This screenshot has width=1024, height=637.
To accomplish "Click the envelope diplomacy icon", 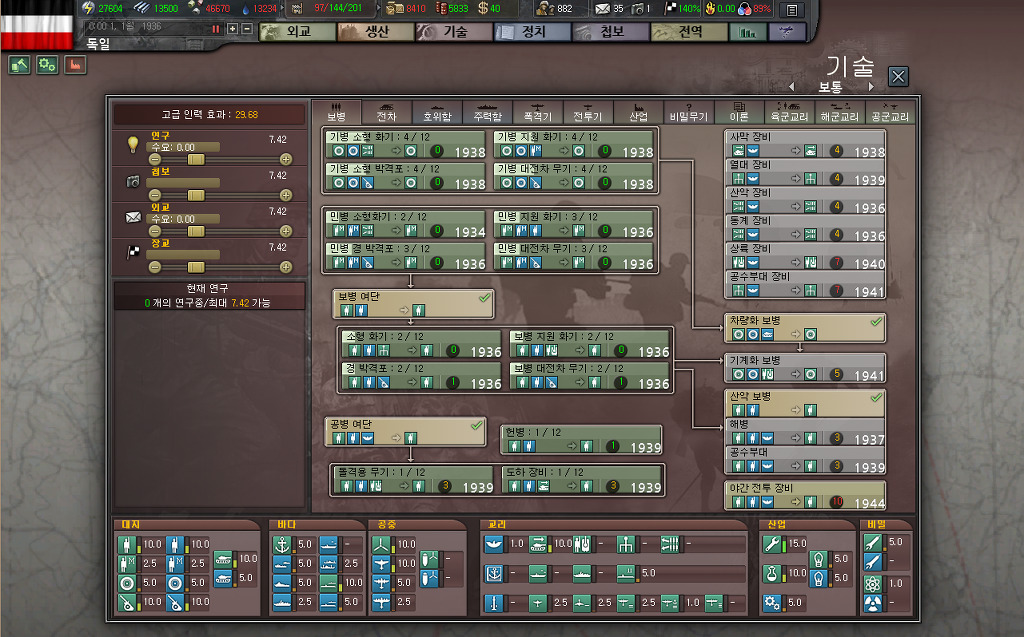I will [x=132, y=216].
